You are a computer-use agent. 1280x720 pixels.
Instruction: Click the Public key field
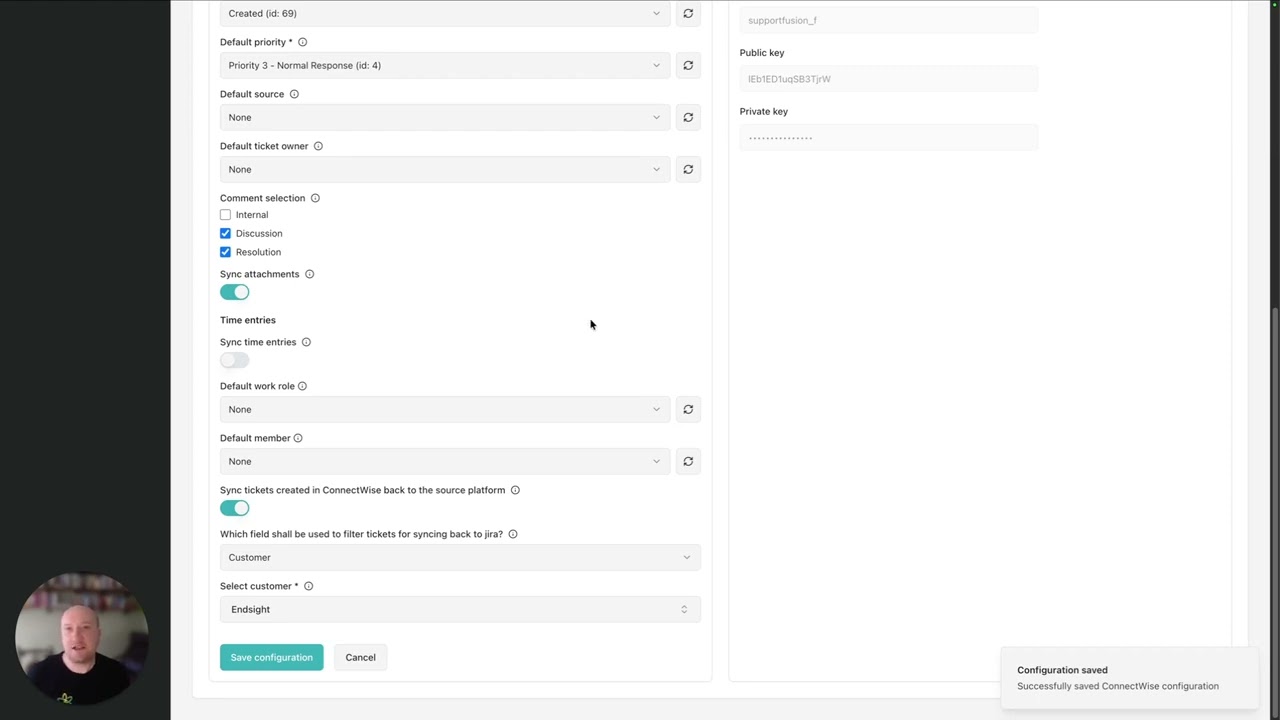click(x=889, y=79)
